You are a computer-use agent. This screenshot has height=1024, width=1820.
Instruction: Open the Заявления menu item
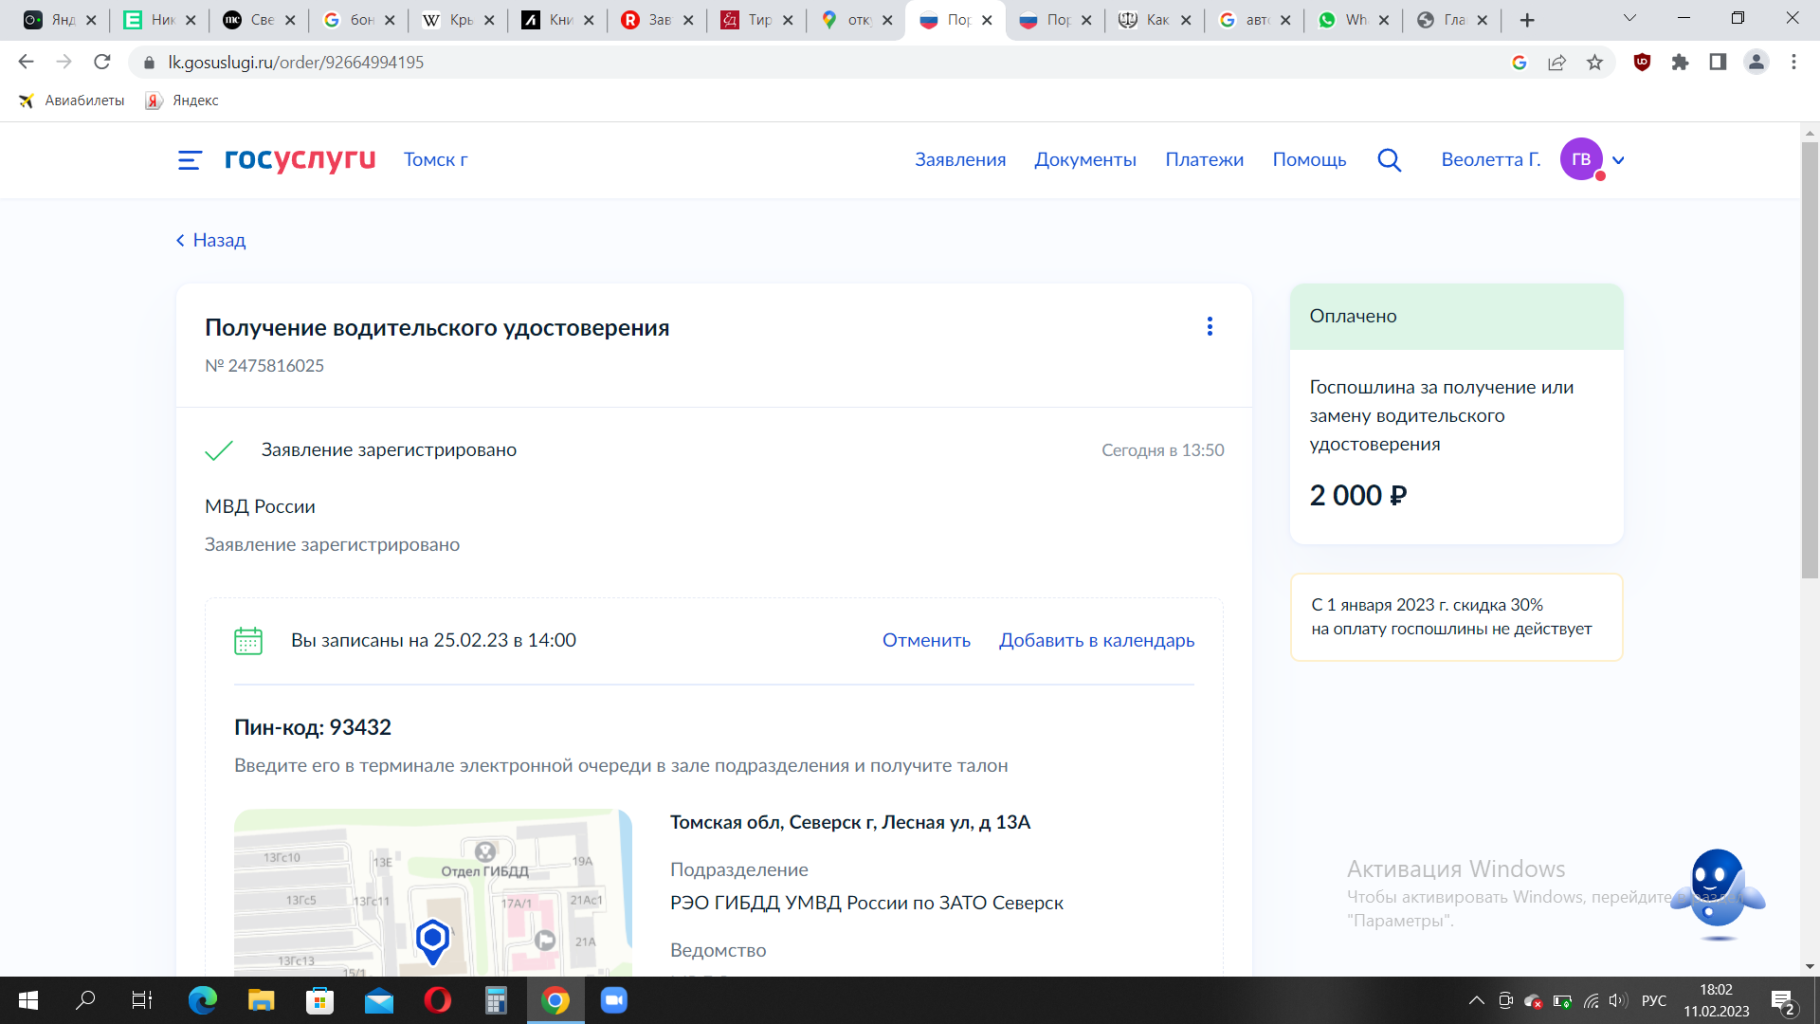click(960, 160)
